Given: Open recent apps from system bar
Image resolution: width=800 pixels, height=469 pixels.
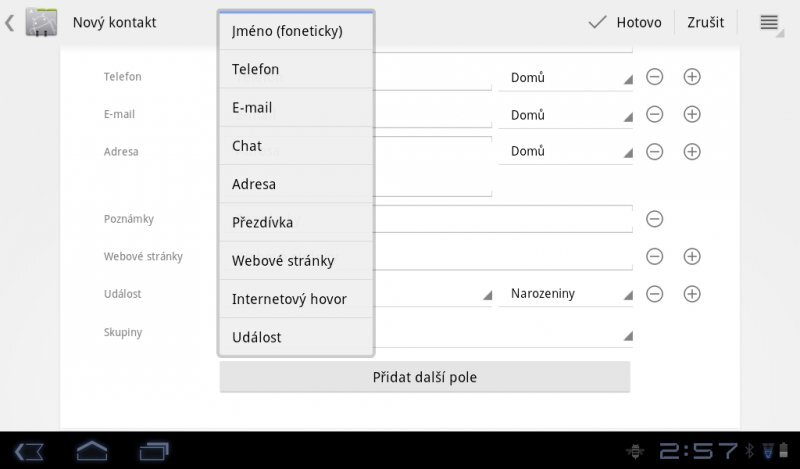Looking at the screenshot, I should click(x=155, y=451).
